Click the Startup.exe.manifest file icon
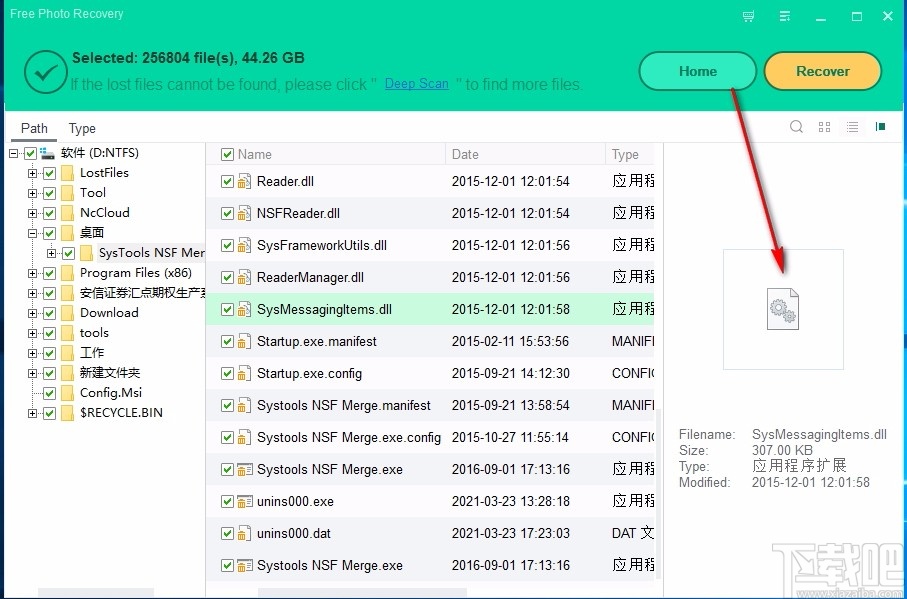This screenshot has width=907, height=599. (x=244, y=342)
